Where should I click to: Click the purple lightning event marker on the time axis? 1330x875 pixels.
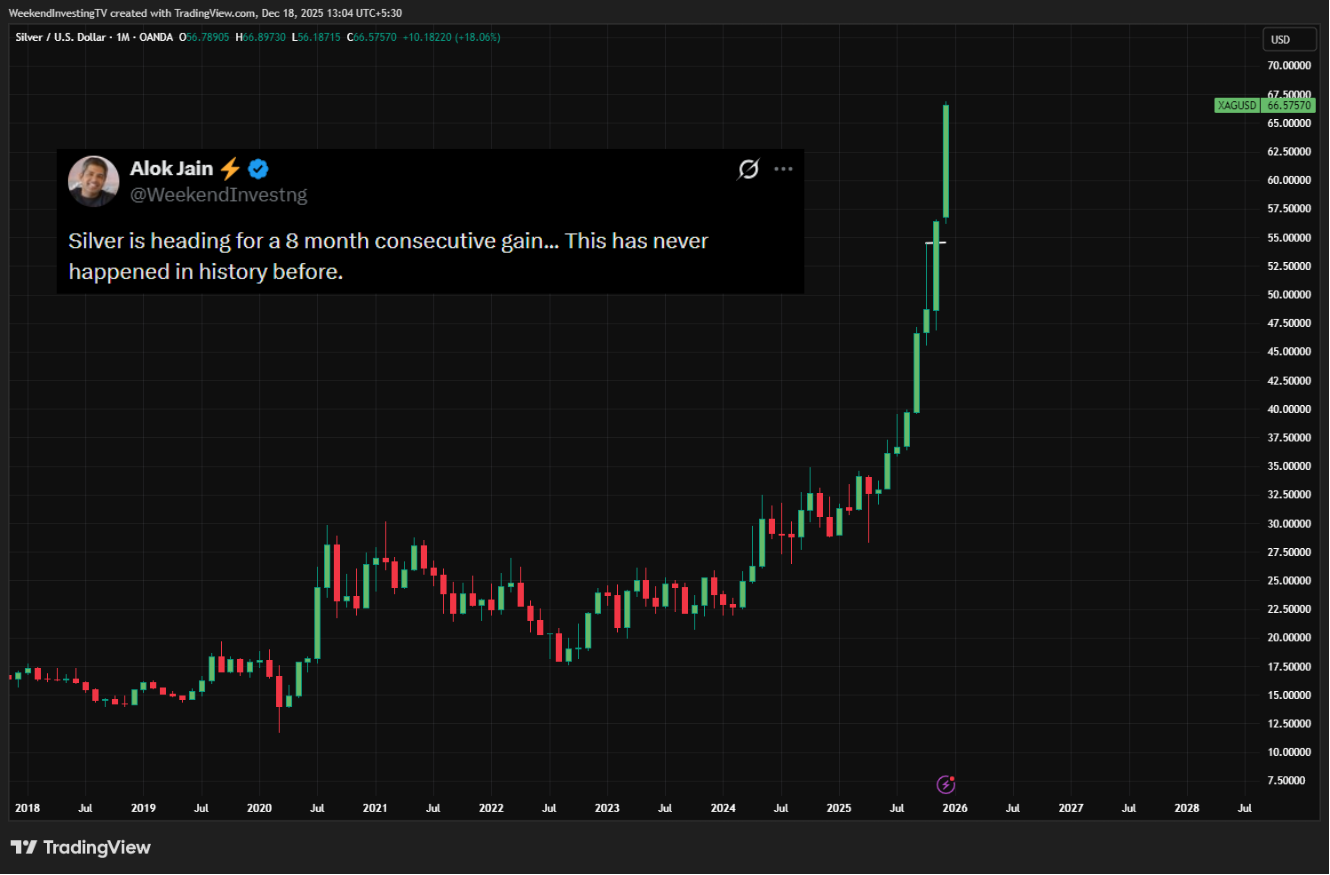[945, 784]
